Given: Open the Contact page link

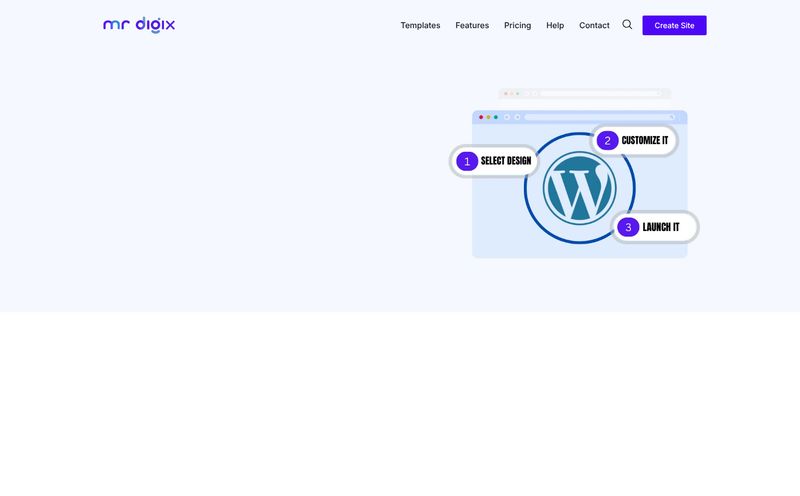Looking at the screenshot, I should click(x=594, y=26).
